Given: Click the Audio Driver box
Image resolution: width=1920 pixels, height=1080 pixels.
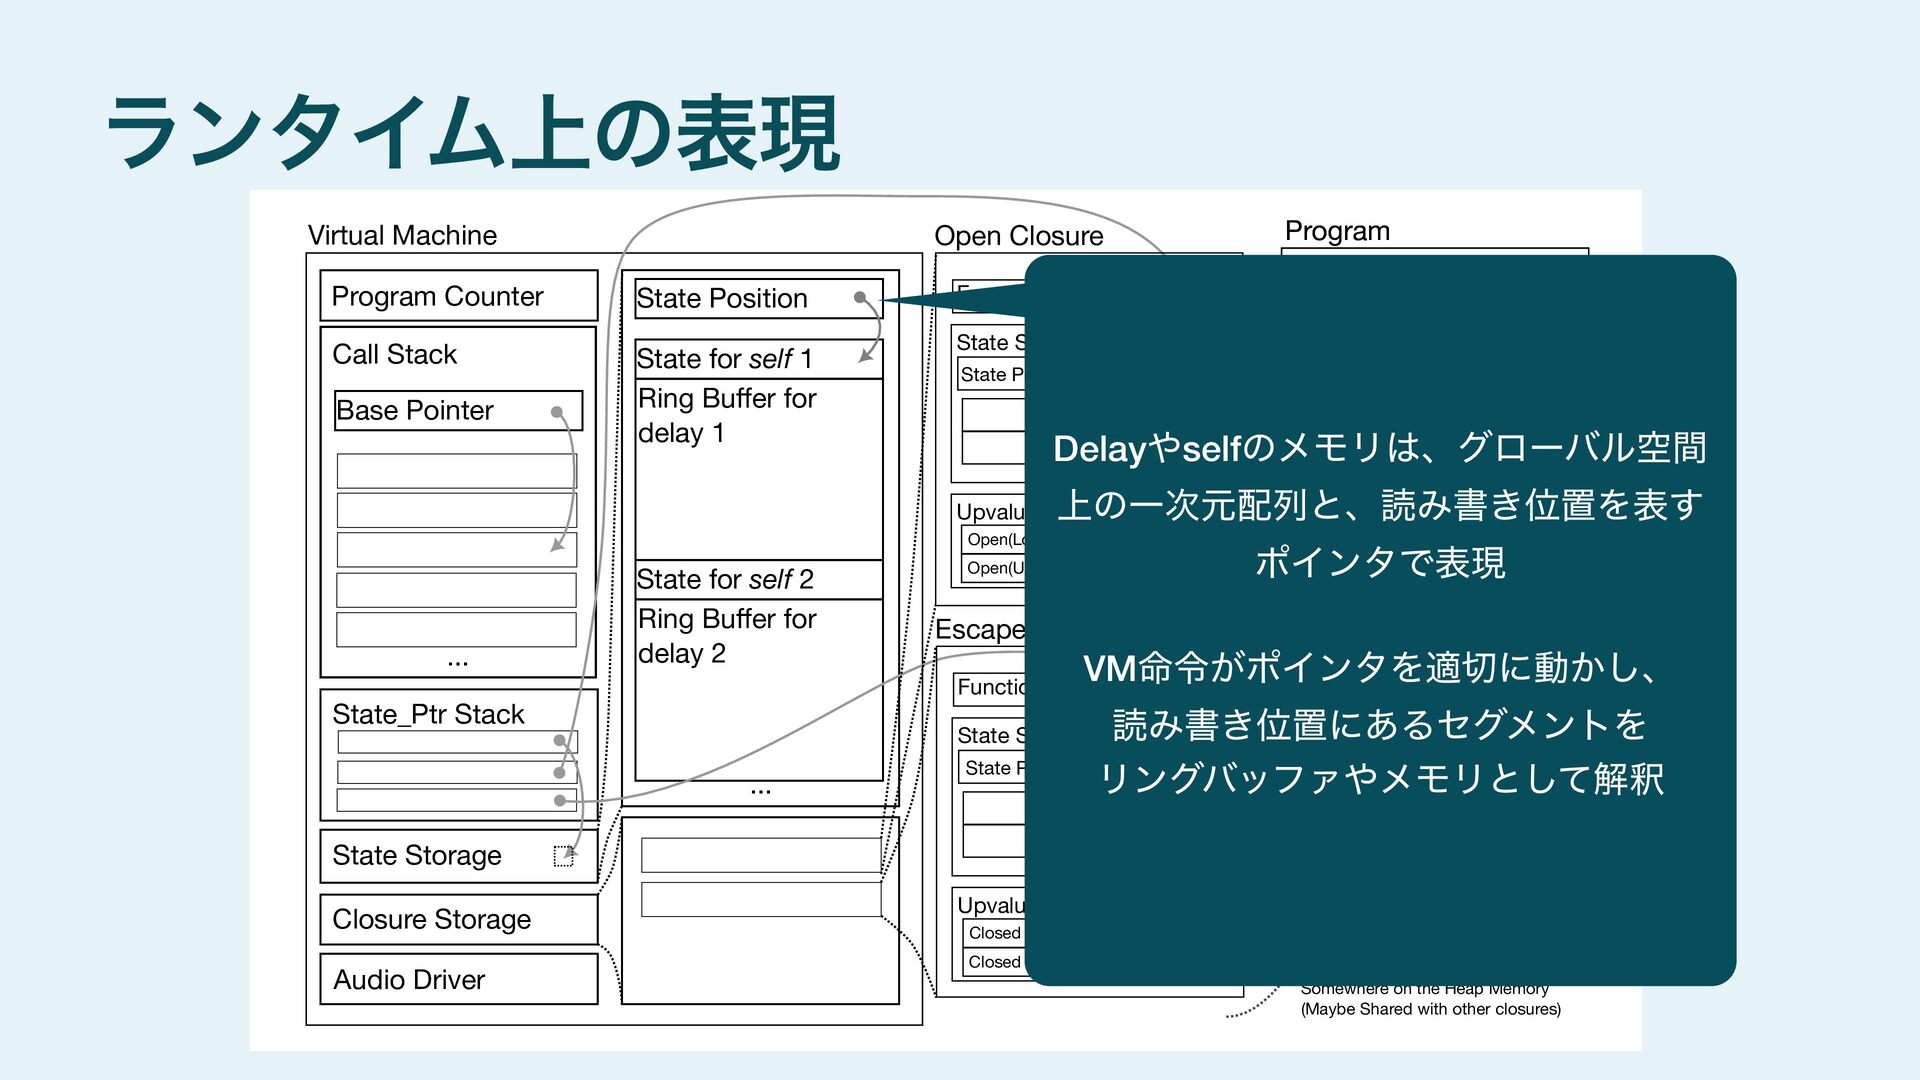Looking at the screenshot, I should (x=458, y=979).
